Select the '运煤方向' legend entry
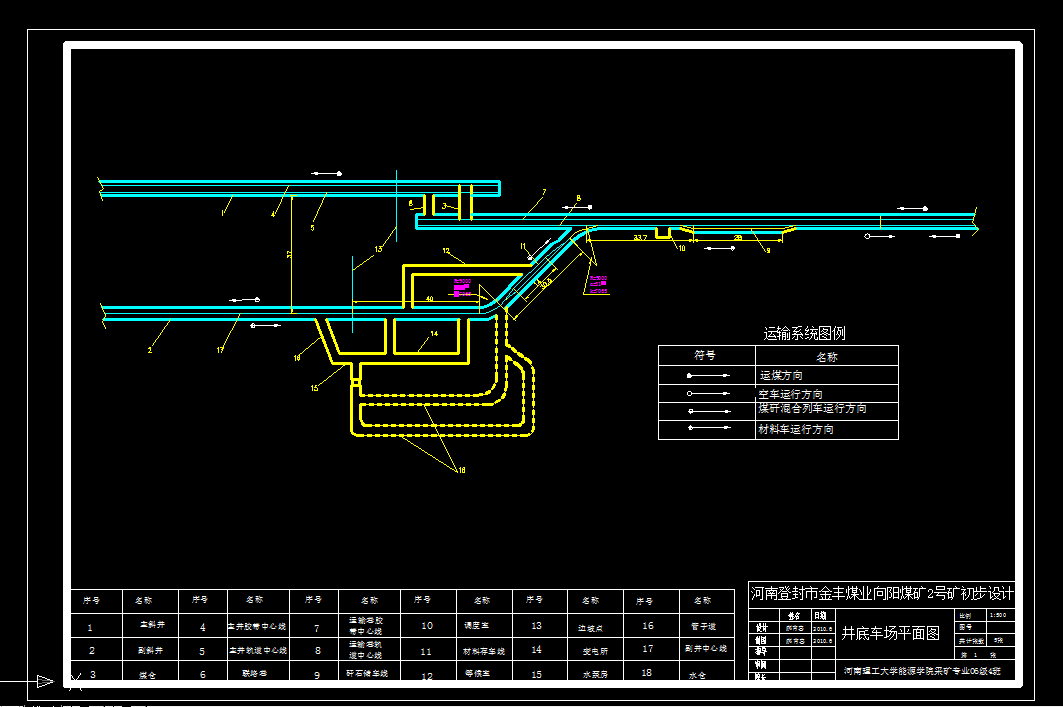This screenshot has height=707, width=1063. [781, 376]
